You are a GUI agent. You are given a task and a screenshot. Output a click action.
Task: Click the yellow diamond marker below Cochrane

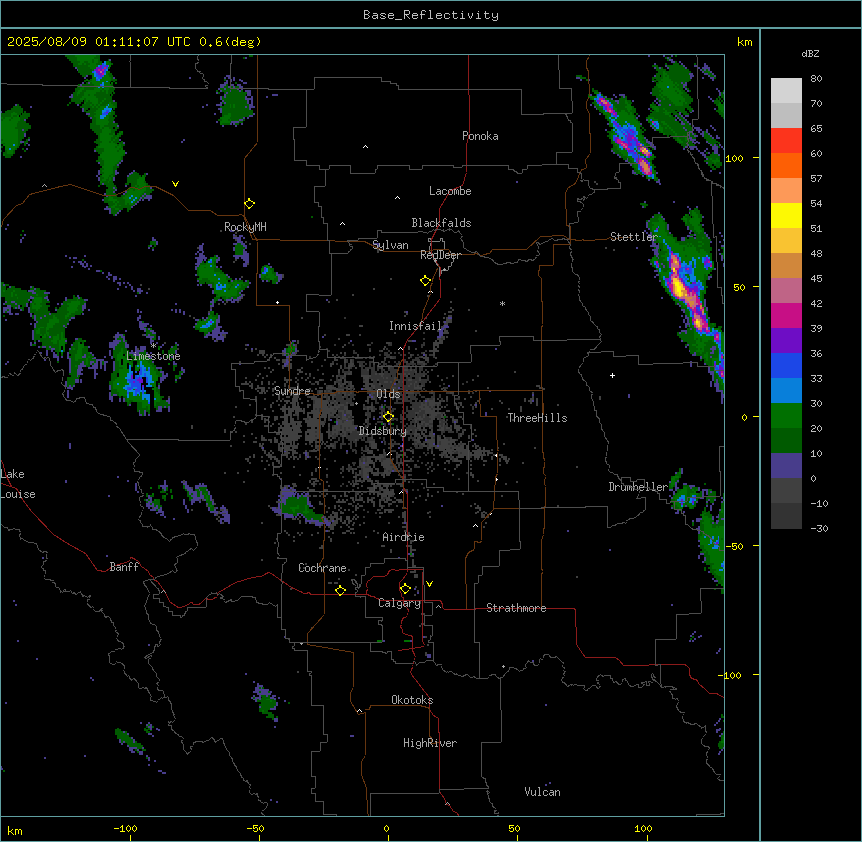tap(340, 590)
